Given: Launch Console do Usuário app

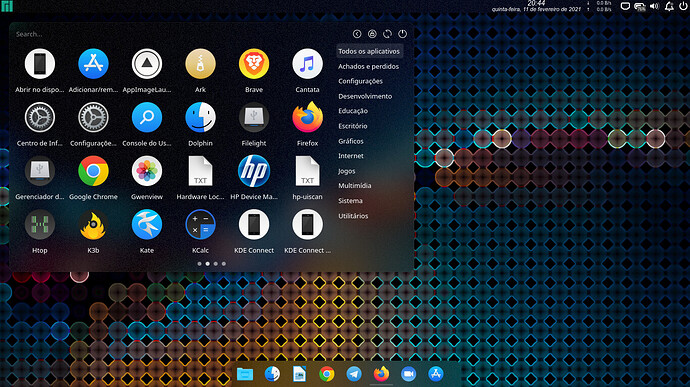Looking at the screenshot, I should pyautogui.click(x=147, y=118).
